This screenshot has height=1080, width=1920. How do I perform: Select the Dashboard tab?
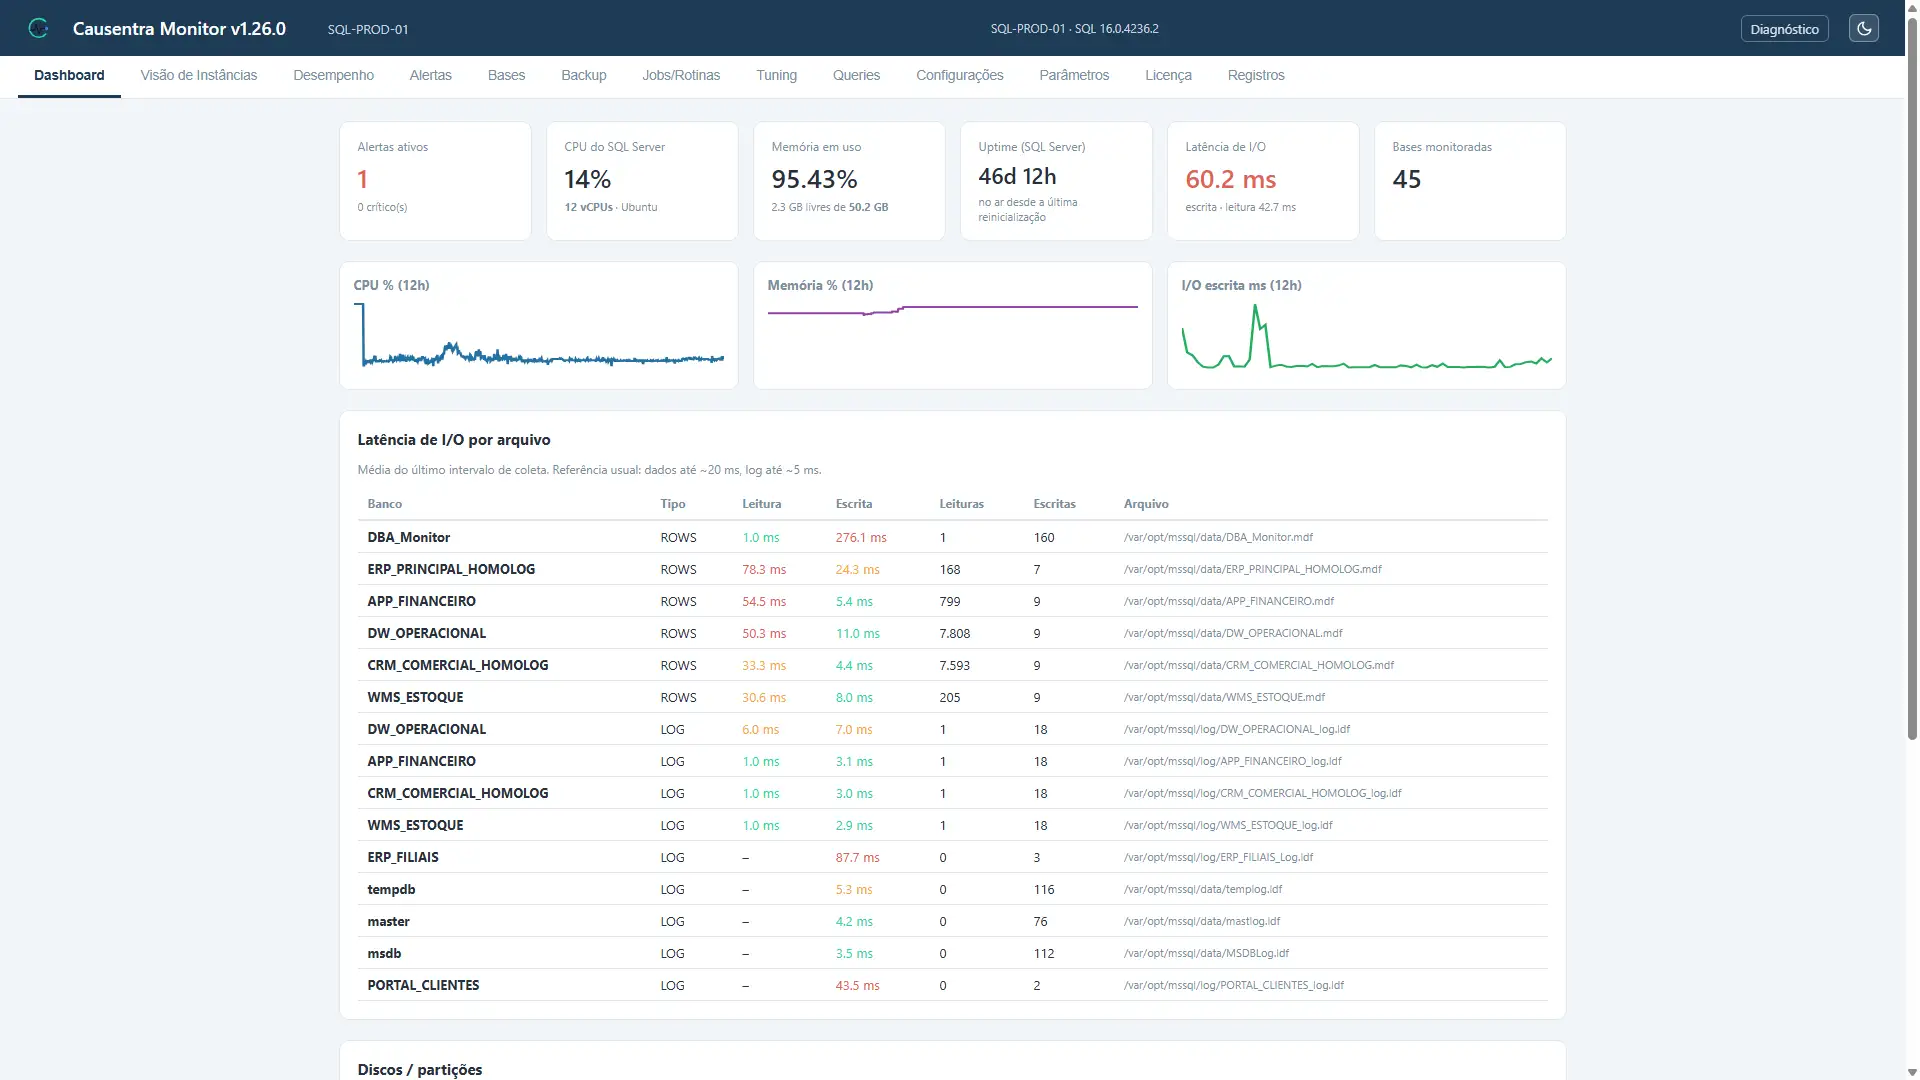tap(69, 75)
